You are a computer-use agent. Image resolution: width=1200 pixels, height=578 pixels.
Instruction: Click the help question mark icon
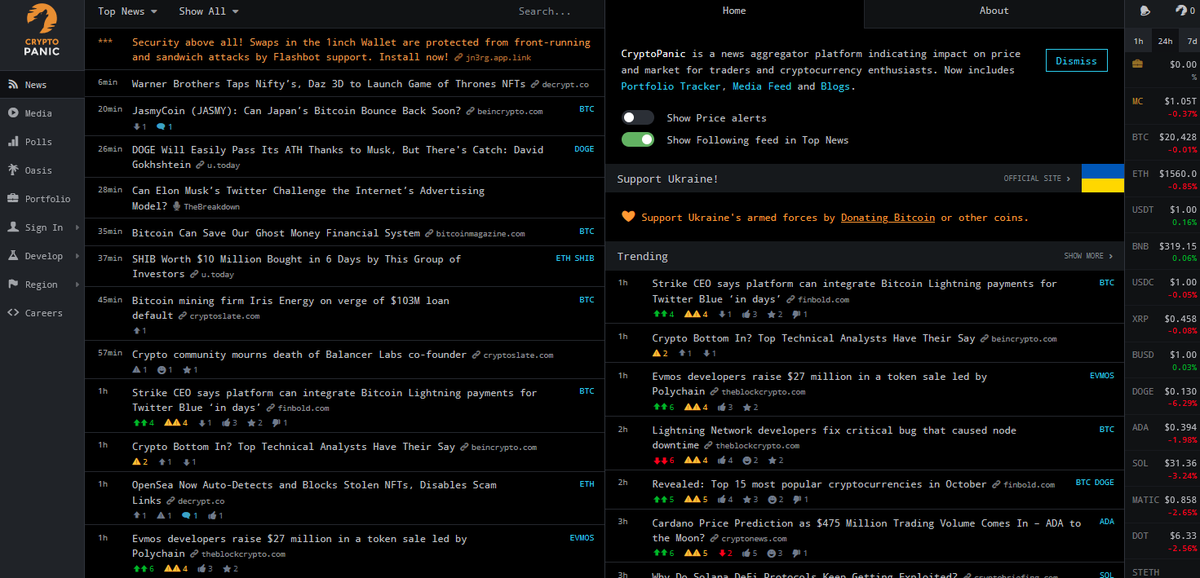coord(1181,11)
